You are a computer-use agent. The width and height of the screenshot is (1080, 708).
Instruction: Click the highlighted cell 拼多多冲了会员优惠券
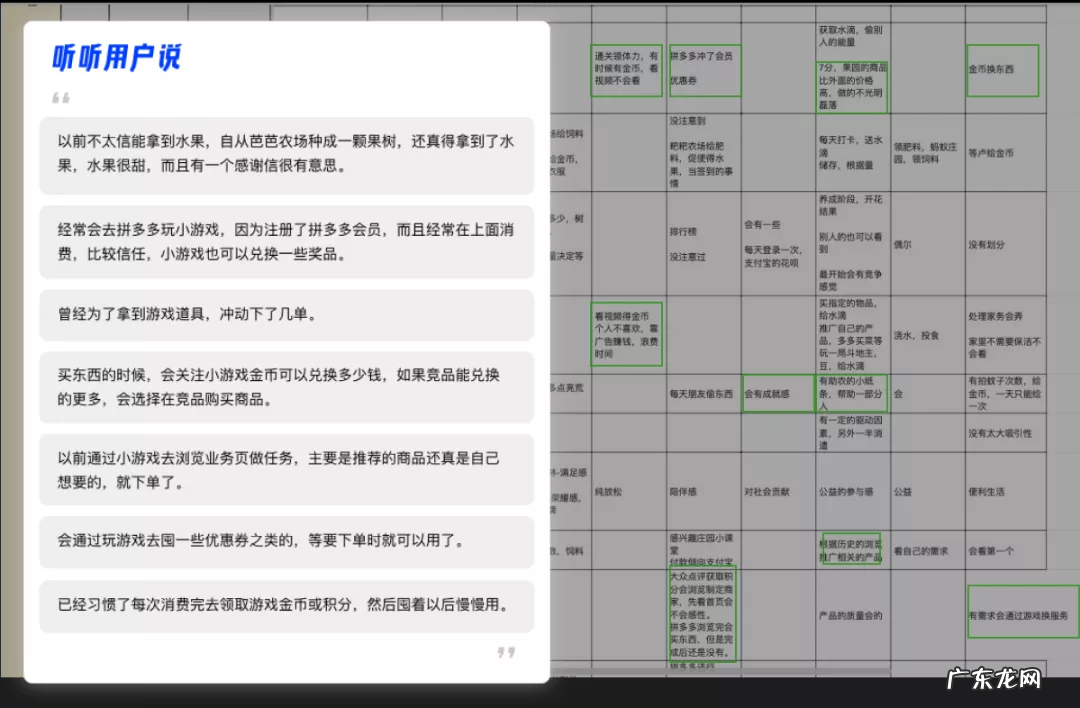705,69
